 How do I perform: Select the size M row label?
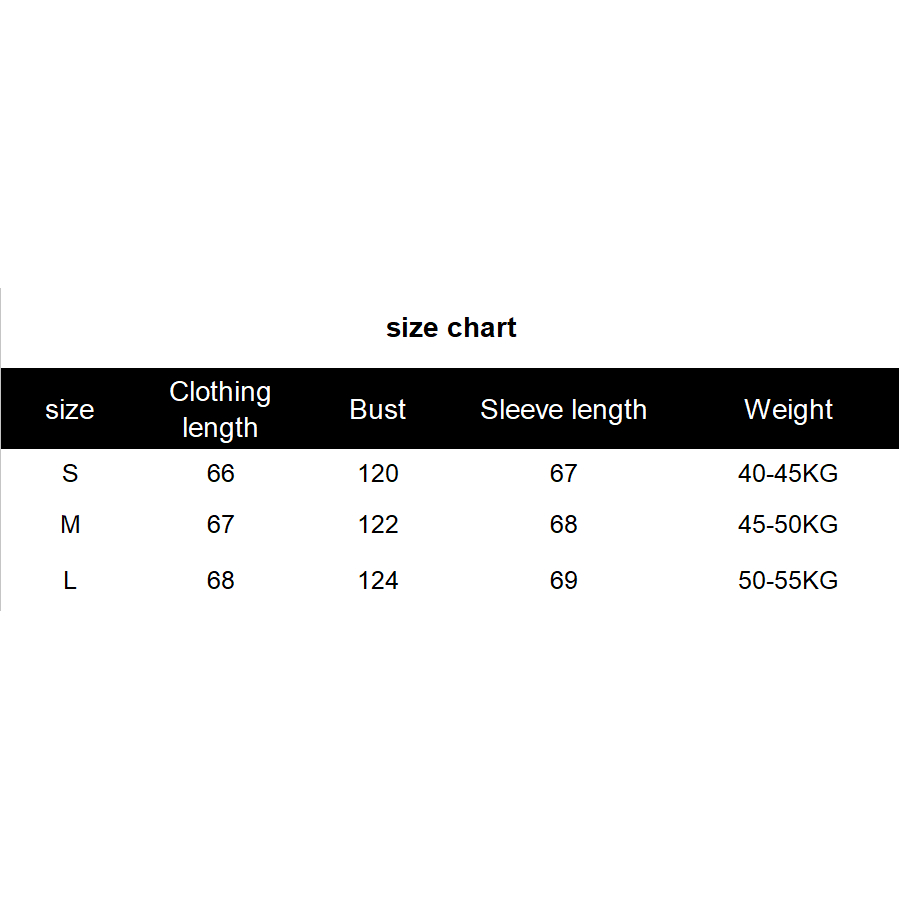point(70,525)
